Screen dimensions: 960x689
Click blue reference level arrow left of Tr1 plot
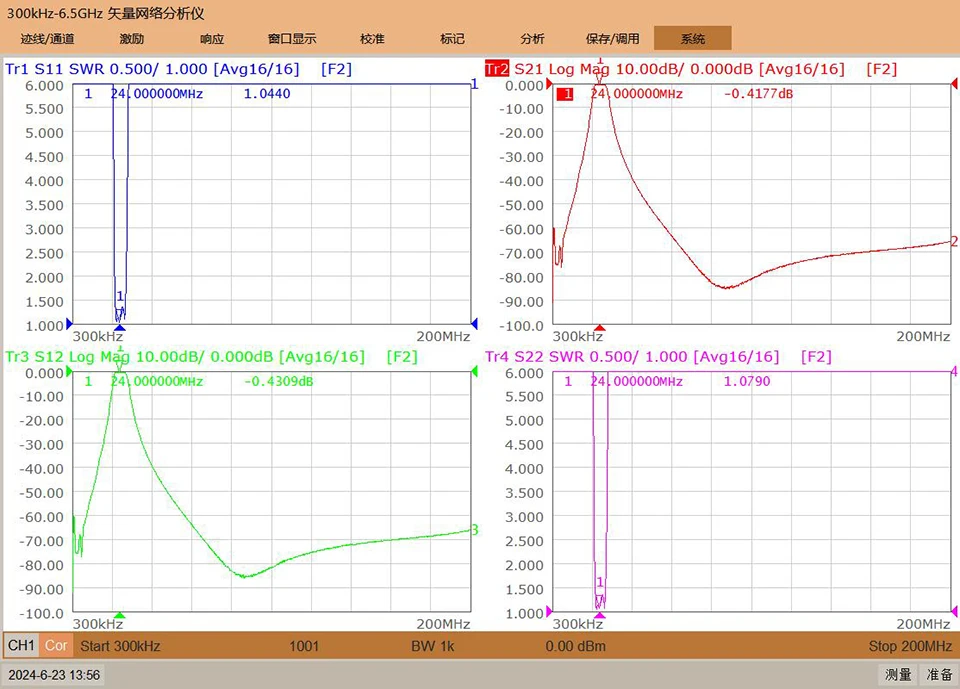click(69, 323)
